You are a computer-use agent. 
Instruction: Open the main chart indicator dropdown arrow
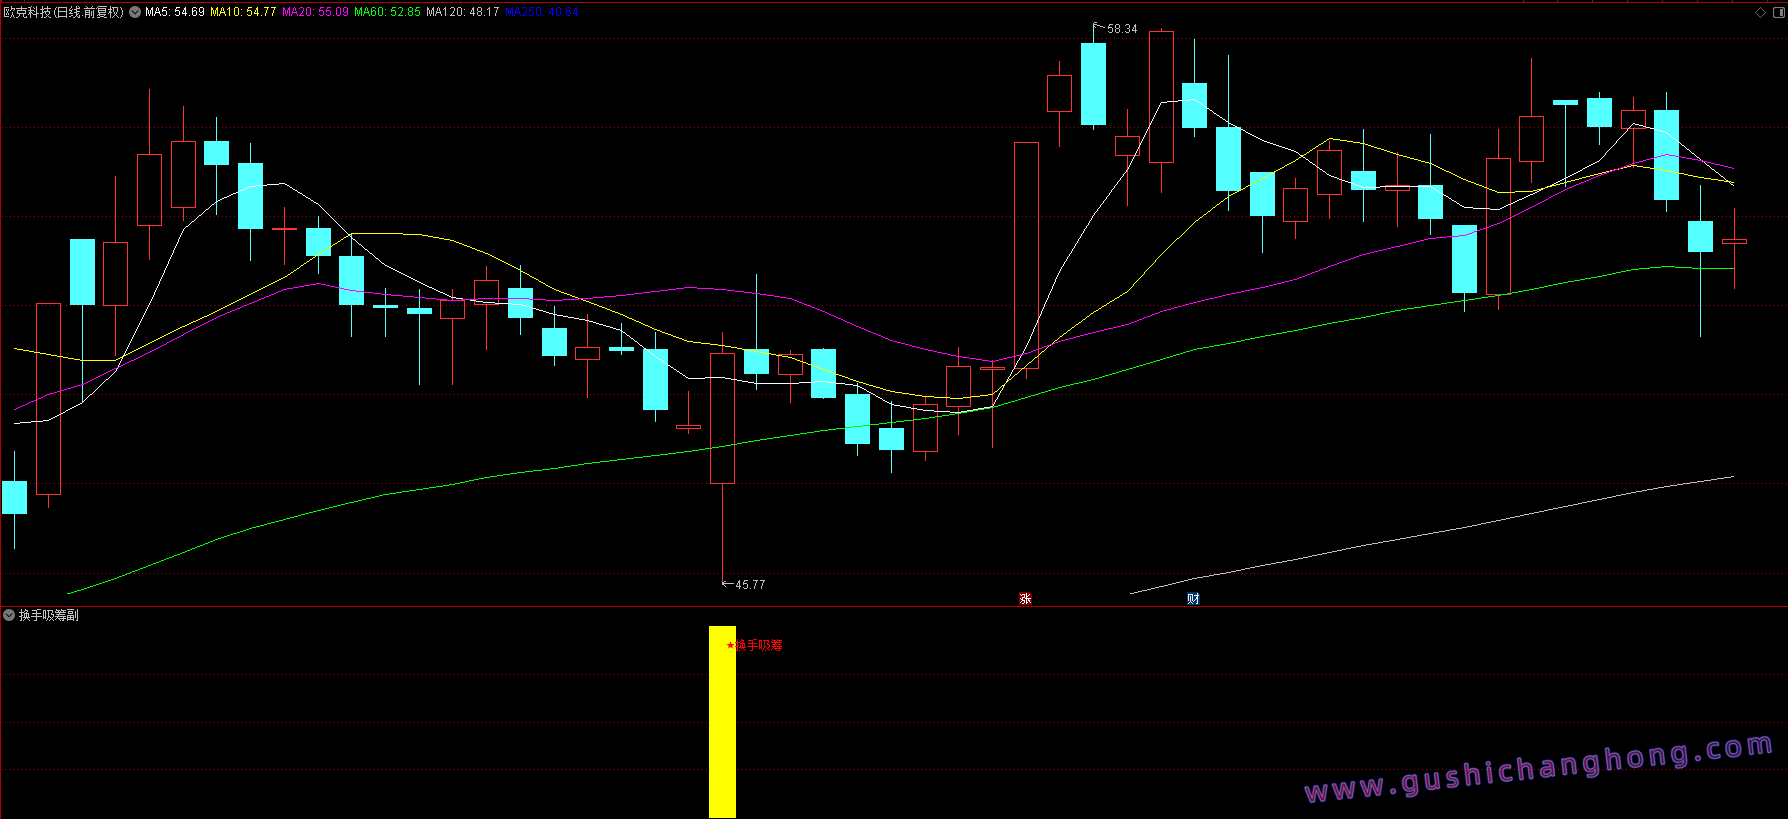(x=135, y=12)
